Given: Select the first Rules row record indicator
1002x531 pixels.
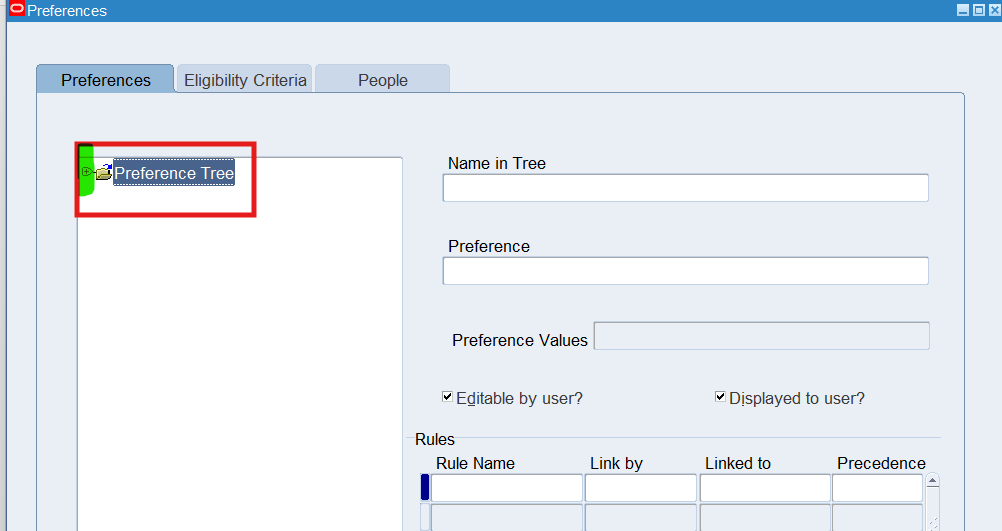Looking at the screenshot, I should [x=425, y=487].
